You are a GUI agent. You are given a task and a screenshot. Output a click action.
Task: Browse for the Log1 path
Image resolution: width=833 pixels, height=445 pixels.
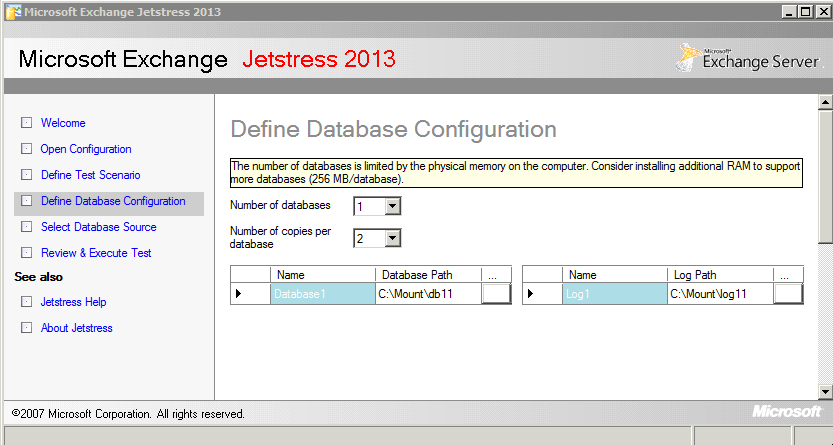pyautogui.click(x=788, y=294)
